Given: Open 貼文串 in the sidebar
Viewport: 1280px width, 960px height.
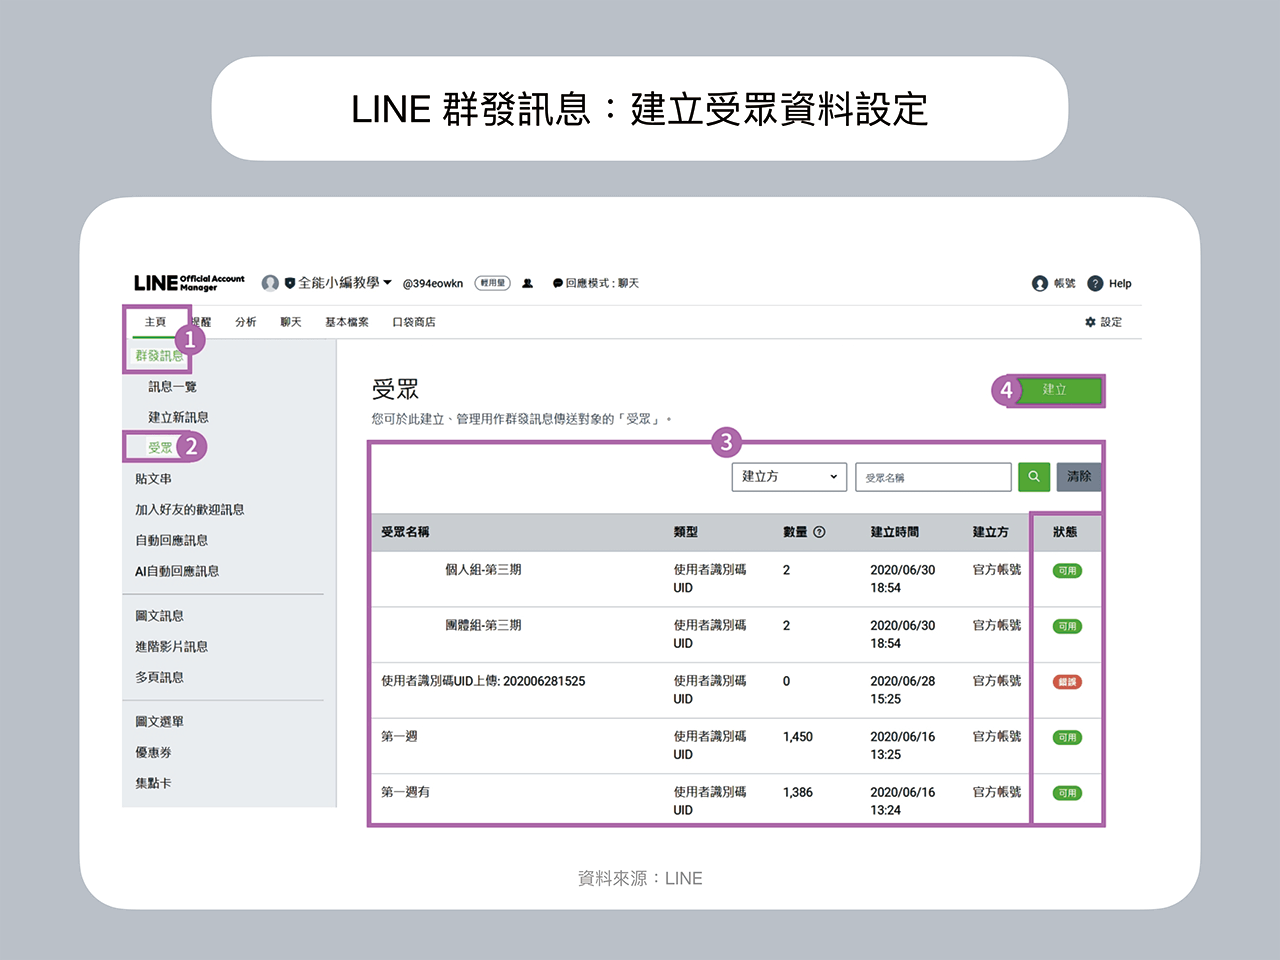Looking at the screenshot, I should click(x=153, y=479).
